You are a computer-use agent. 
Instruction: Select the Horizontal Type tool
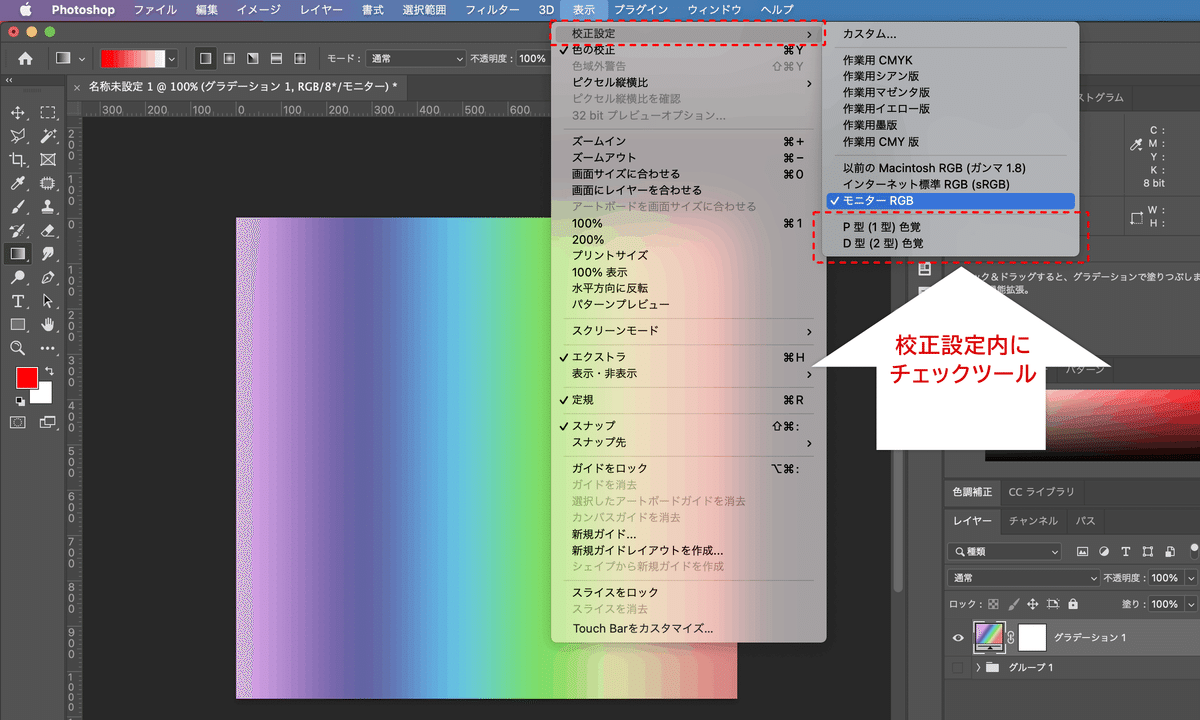pyautogui.click(x=18, y=301)
